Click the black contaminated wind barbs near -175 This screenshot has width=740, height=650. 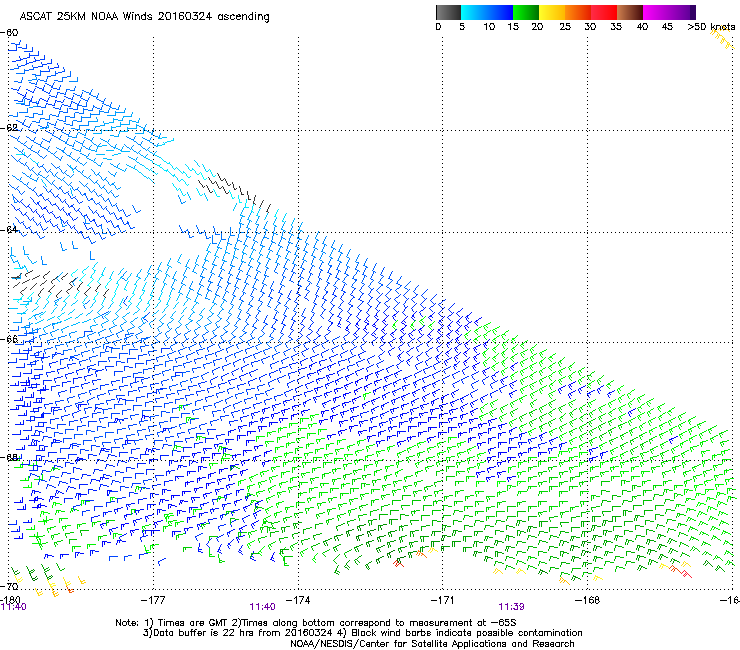pyautogui.click(x=234, y=191)
